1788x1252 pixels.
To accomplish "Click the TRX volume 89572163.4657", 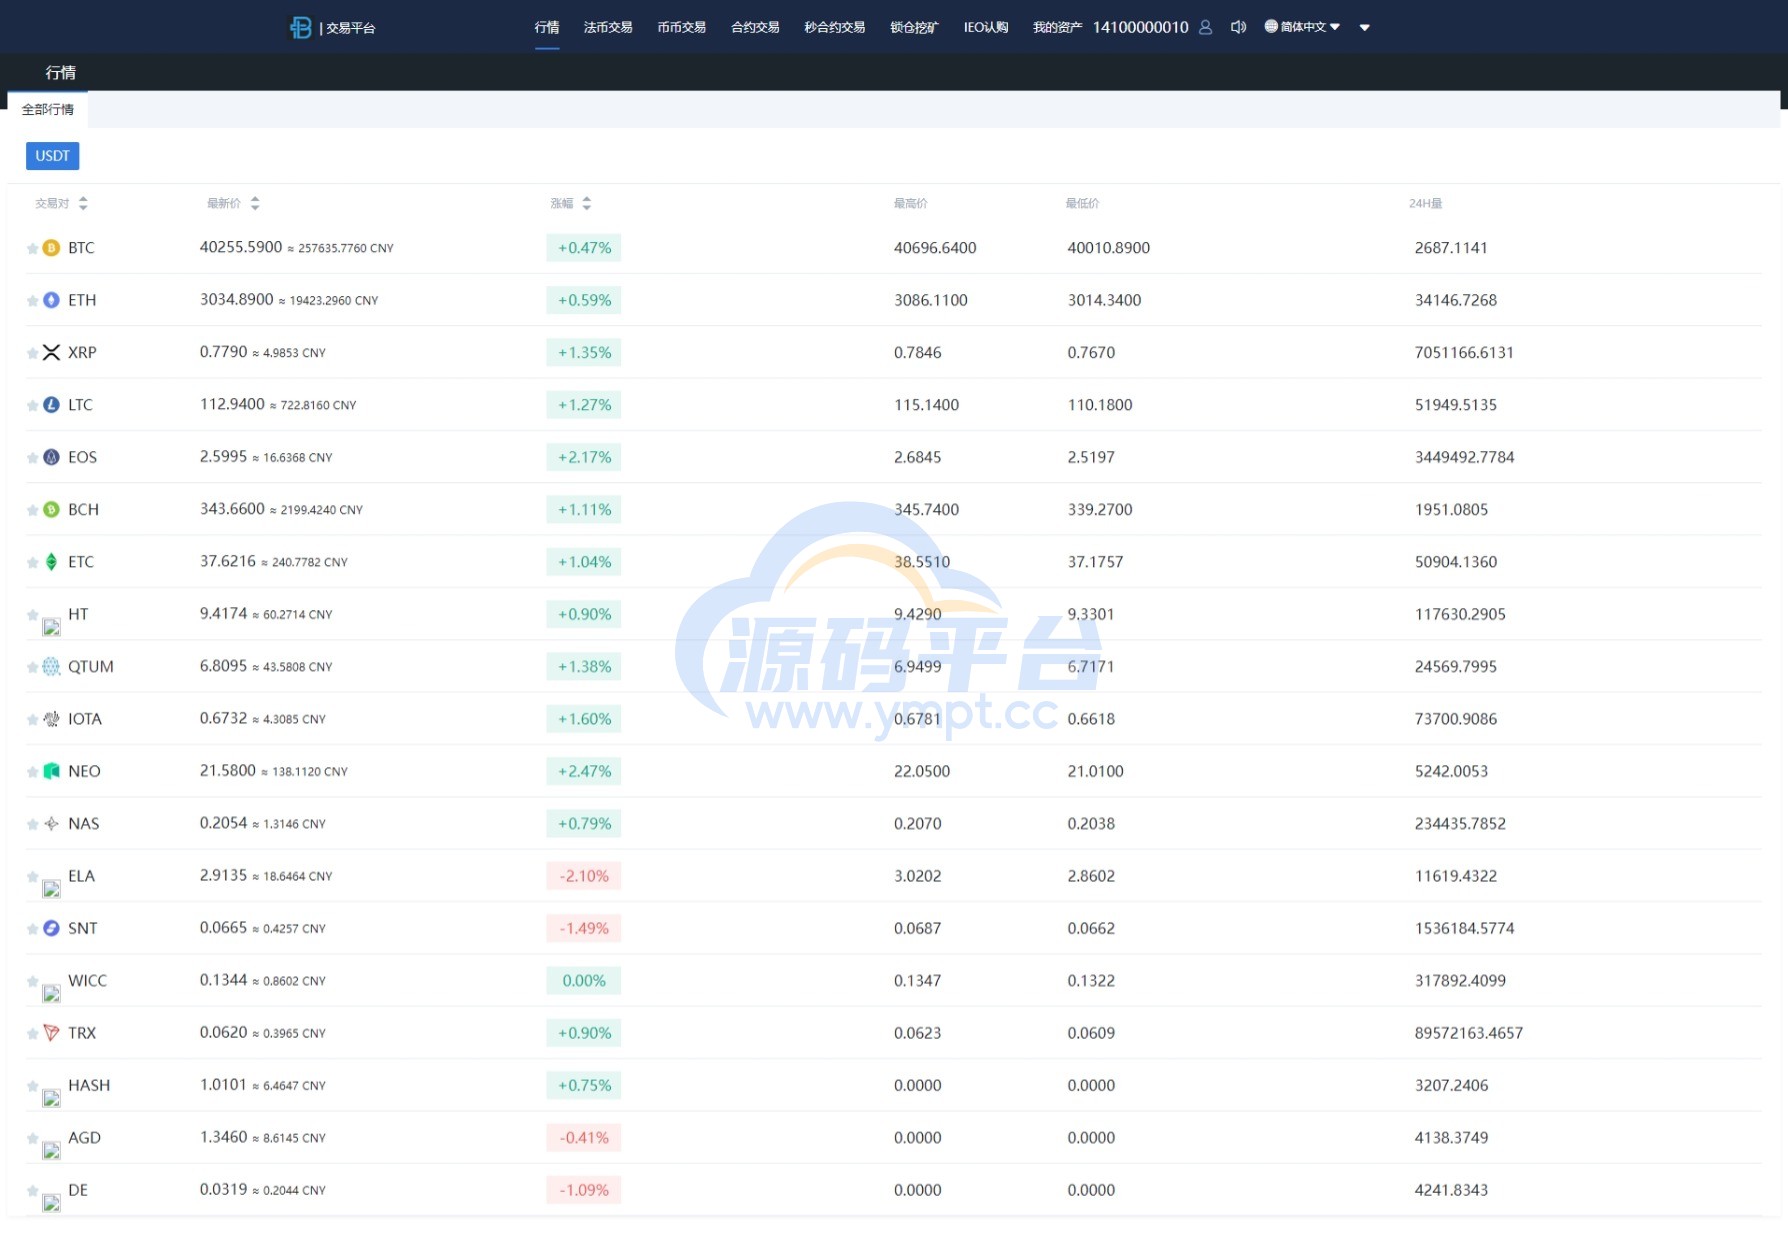I will (1469, 1033).
